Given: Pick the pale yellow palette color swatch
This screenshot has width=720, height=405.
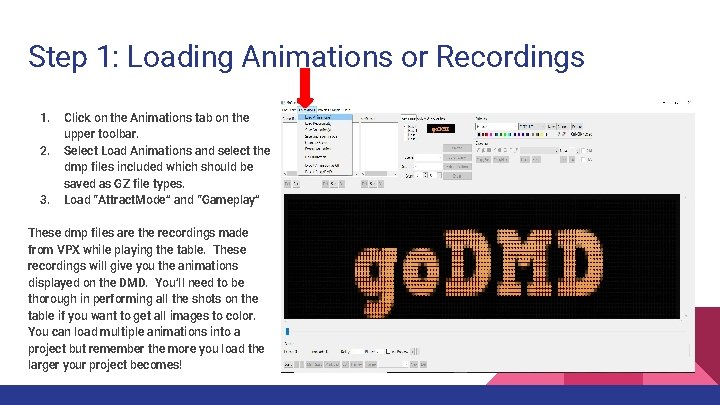Looking at the screenshot, I should (x=542, y=135).
